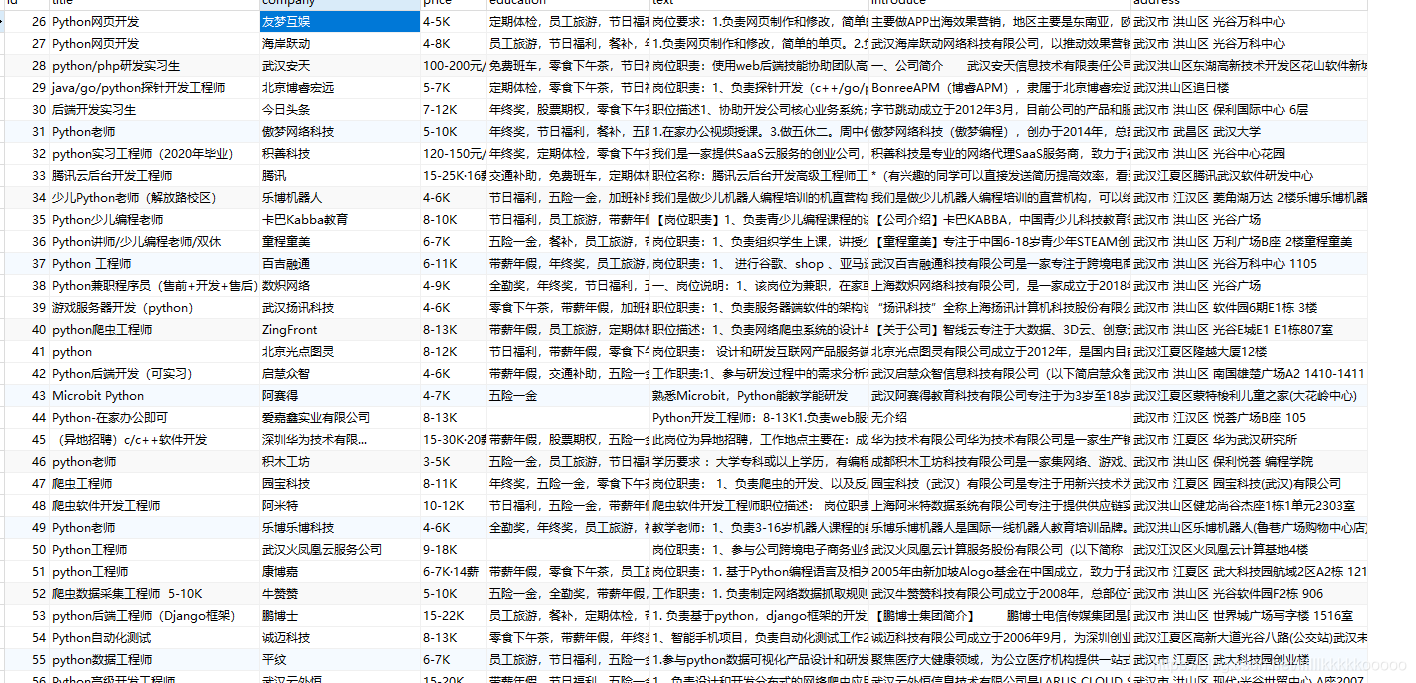
Task: Click company cell 数炽网络
Action: point(339,285)
